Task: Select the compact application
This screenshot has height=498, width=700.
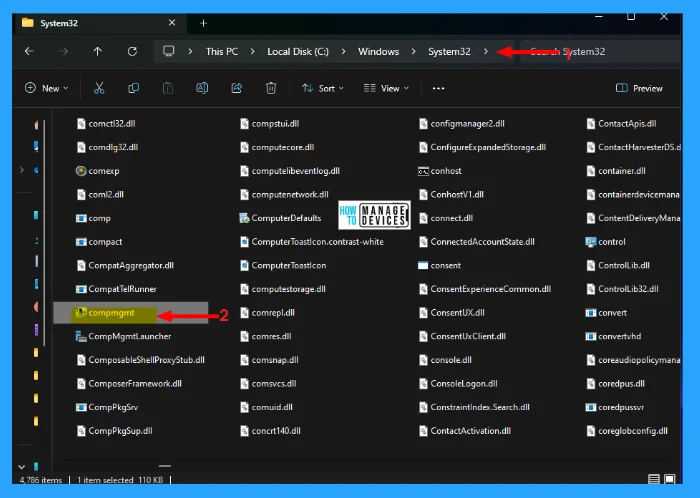Action: tap(99, 242)
